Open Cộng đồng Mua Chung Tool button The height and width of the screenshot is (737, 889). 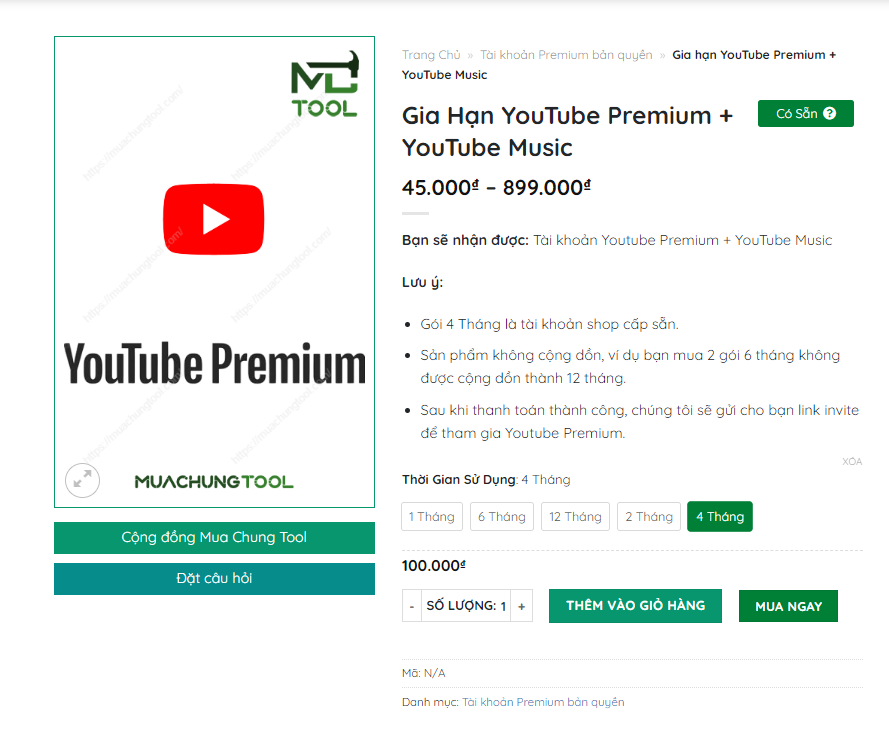pos(214,537)
